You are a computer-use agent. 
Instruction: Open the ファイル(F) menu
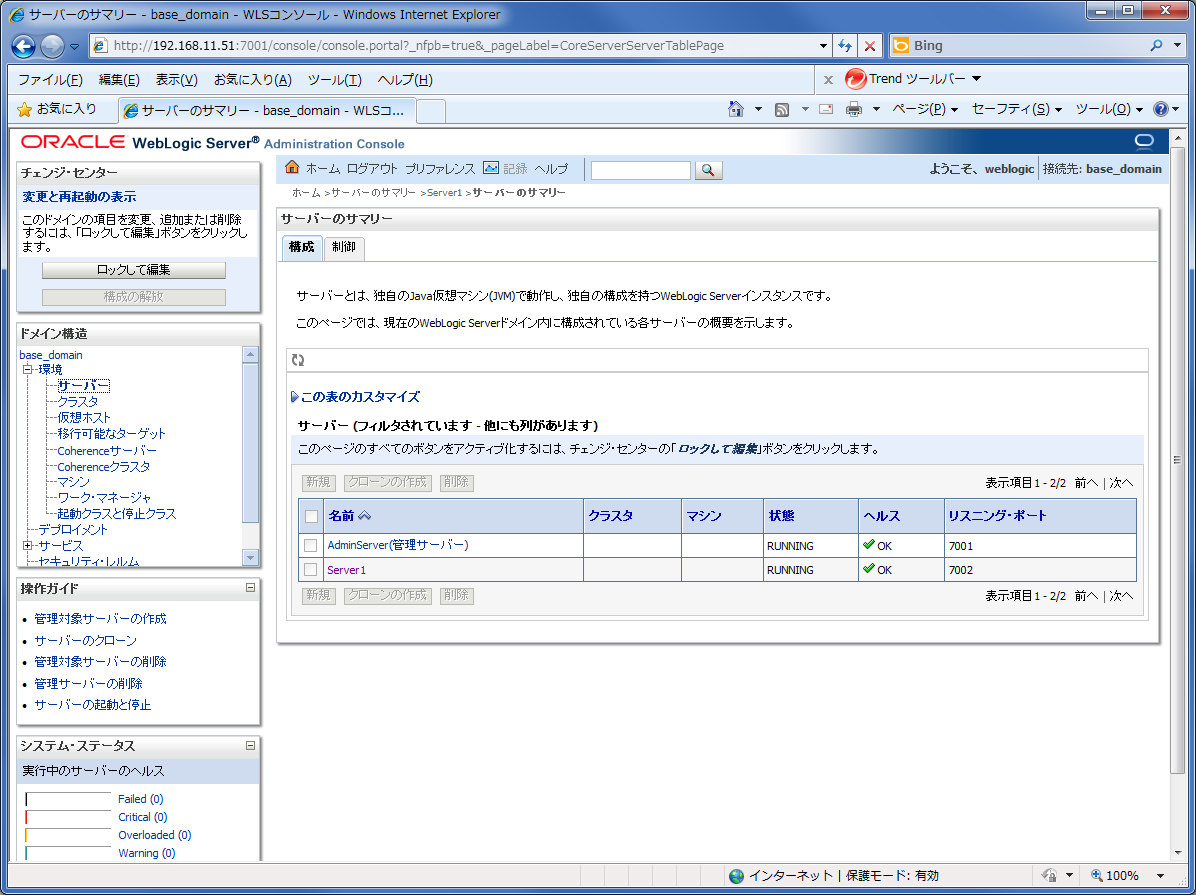[50, 79]
